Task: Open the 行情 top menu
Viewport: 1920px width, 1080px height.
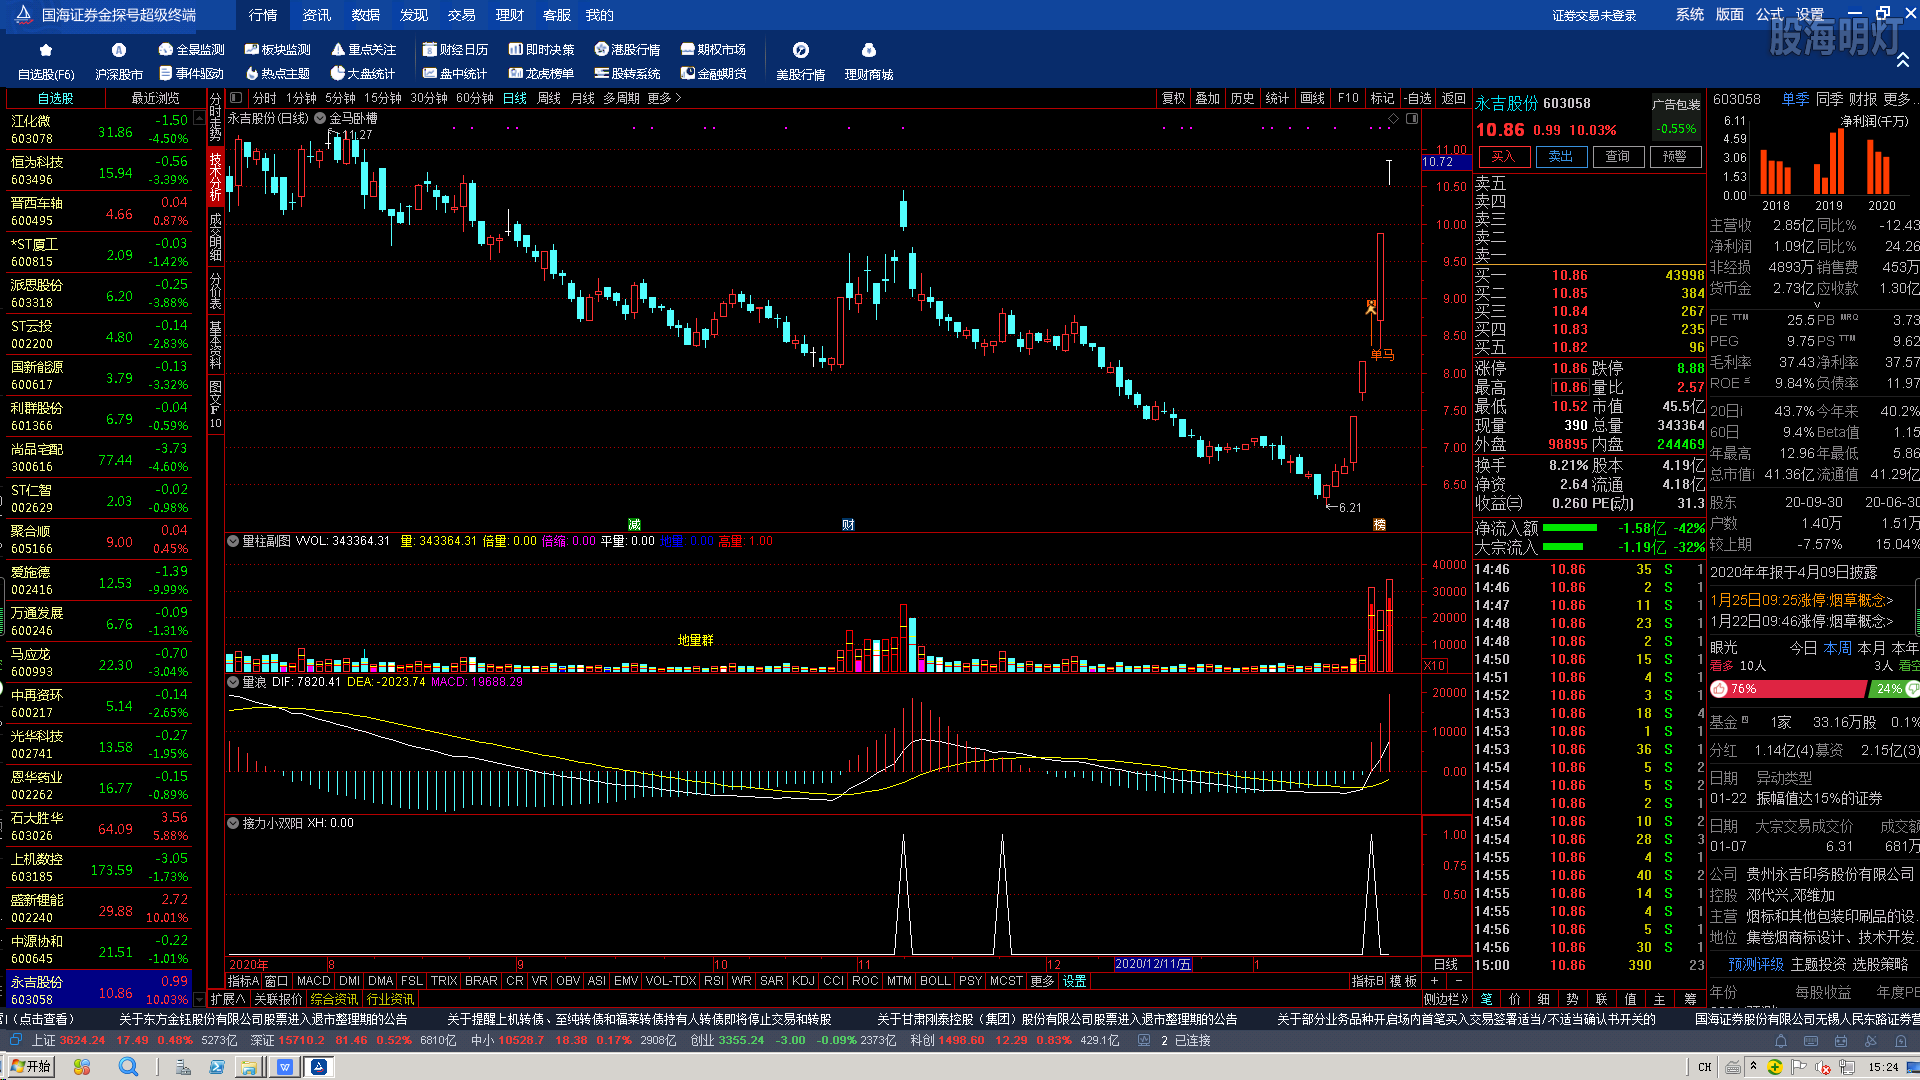Action: [263, 15]
